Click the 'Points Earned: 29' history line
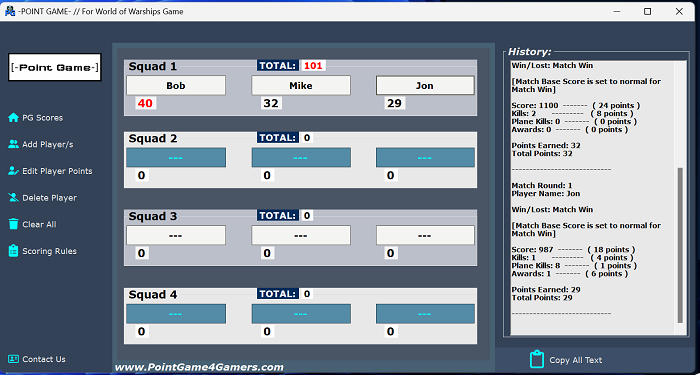This screenshot has height=375, width=700. 546,290
